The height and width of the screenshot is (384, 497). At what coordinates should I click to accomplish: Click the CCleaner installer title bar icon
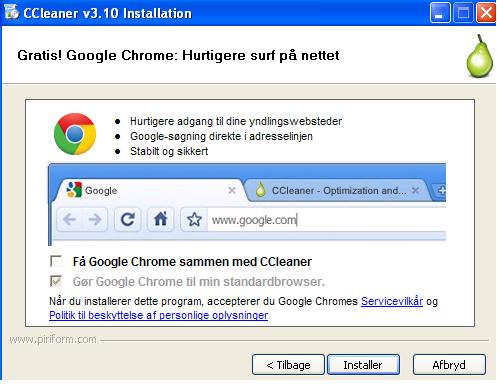[x=12, y=12]
